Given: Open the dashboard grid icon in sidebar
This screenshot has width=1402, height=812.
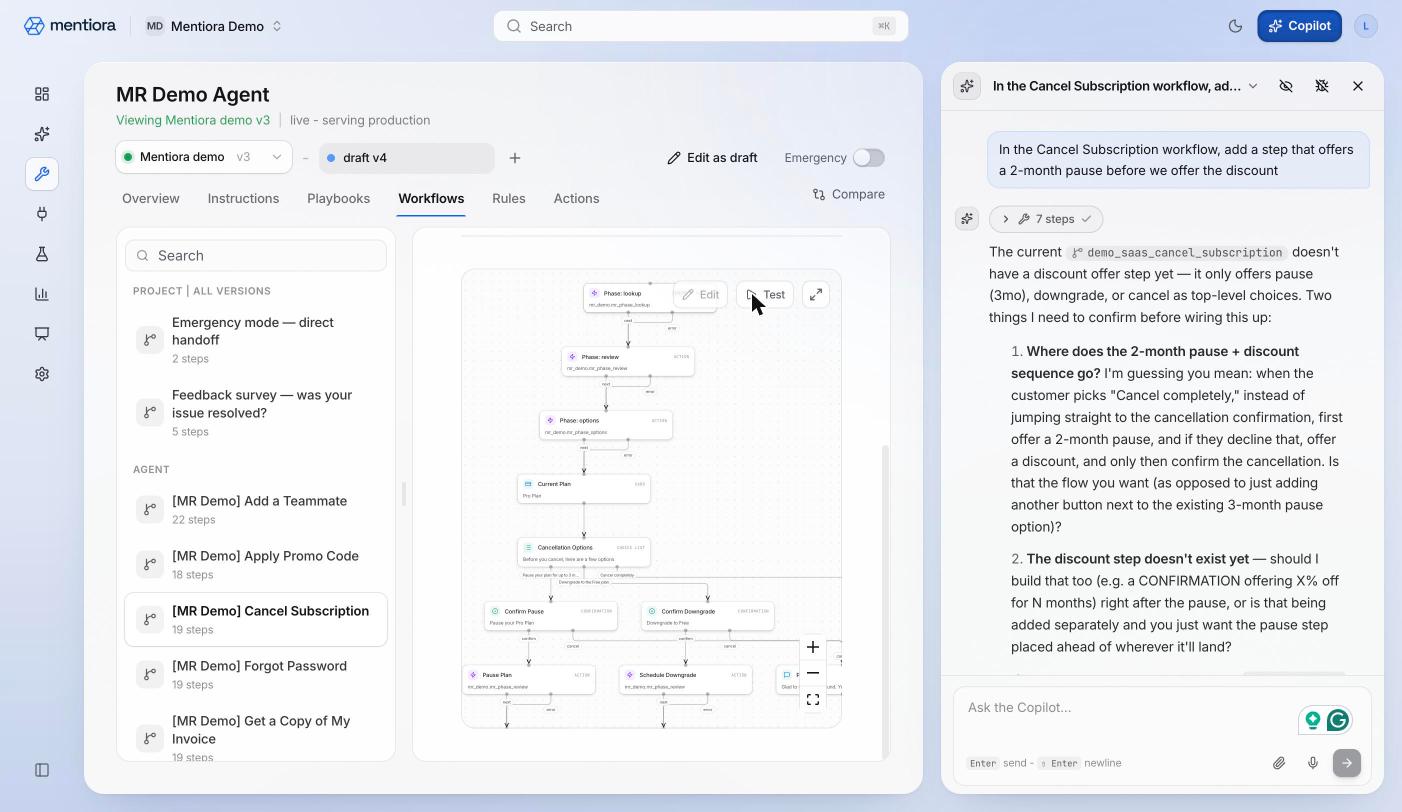Looking at the screenshot, I should point(42,94).
